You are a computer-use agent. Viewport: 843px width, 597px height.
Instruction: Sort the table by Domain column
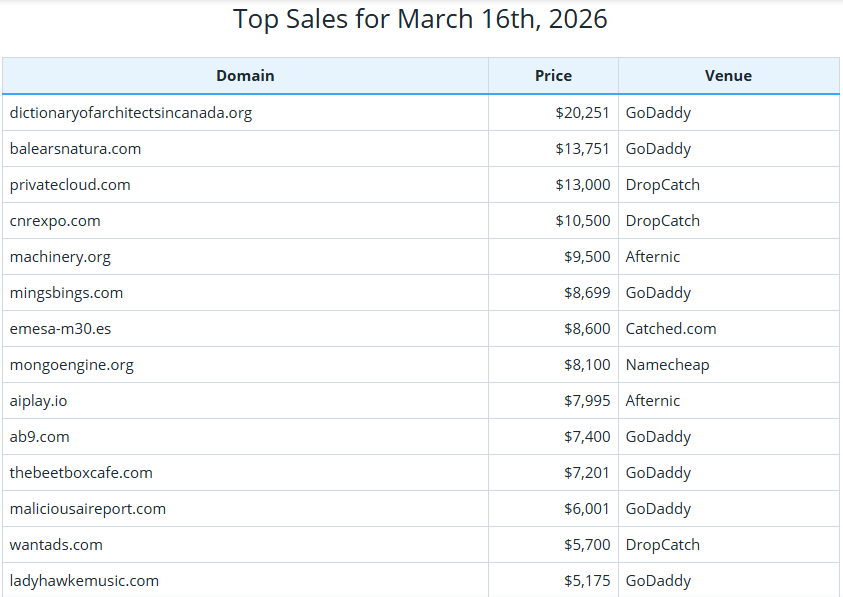point(245,75)
